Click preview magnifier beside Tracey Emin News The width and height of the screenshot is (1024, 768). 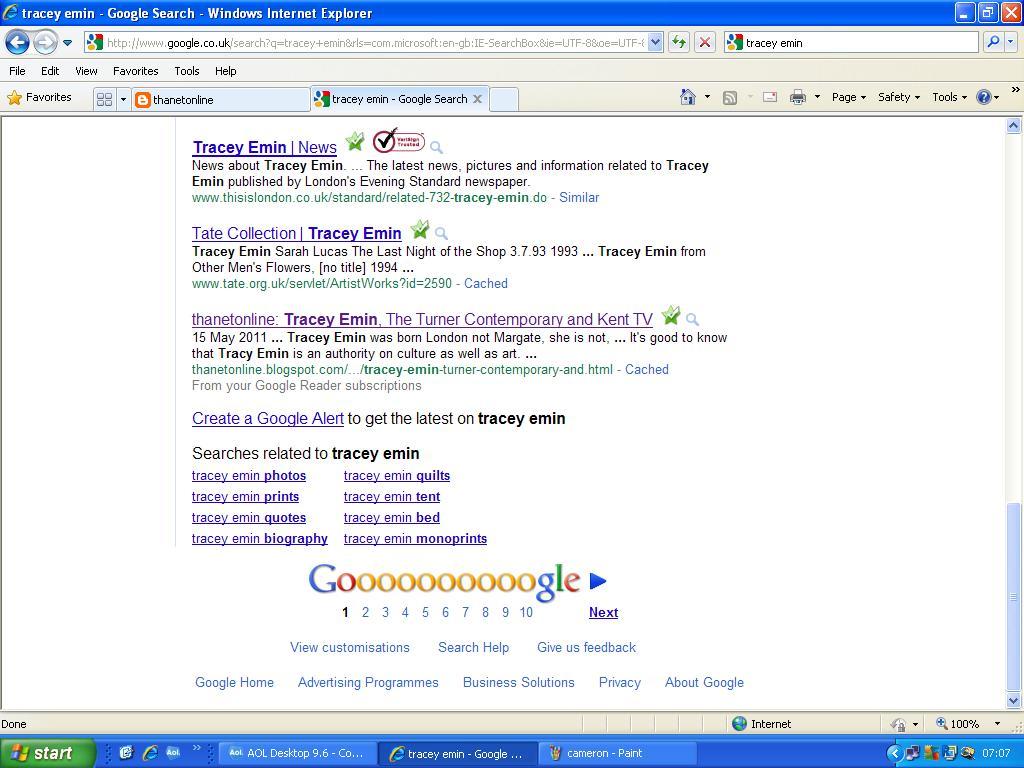pos(436,147)
